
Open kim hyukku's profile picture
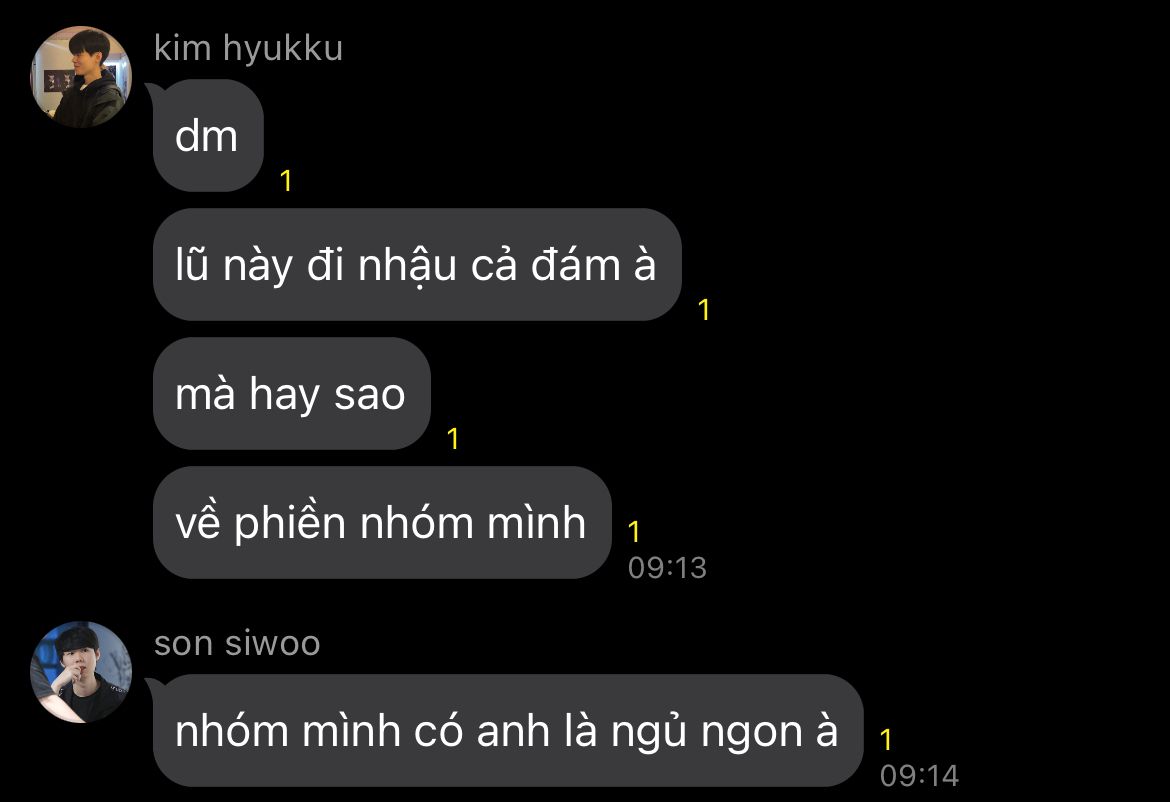point(81,77)
